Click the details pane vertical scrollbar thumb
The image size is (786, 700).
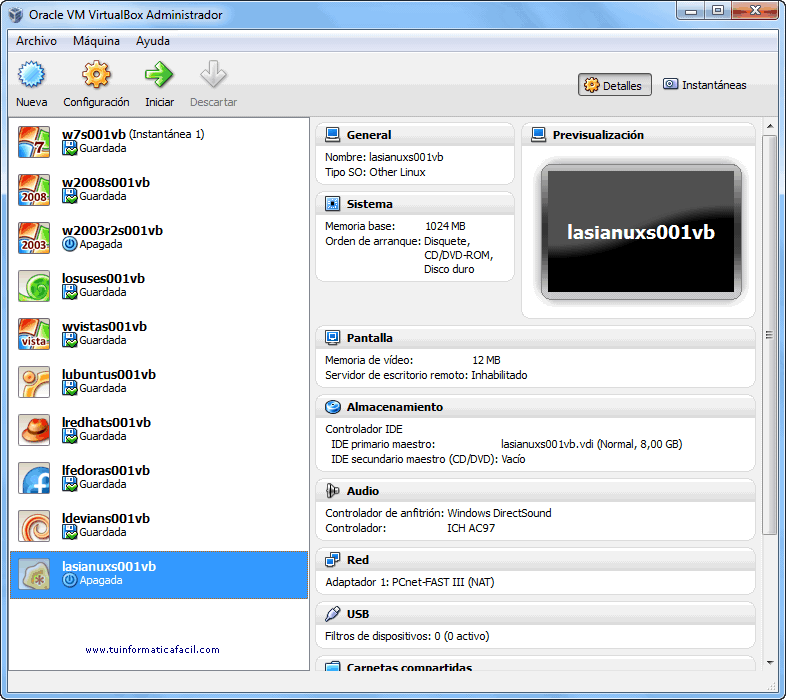(769, 335)
